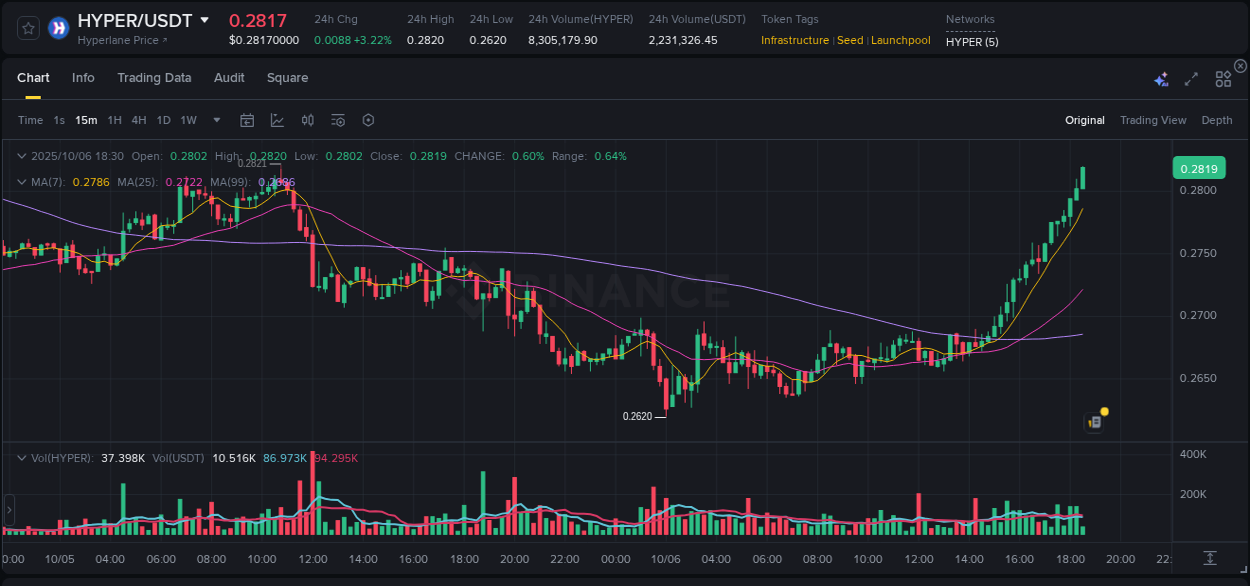
Task: Open the Audit tab
Action: click(x=229, y=78)
